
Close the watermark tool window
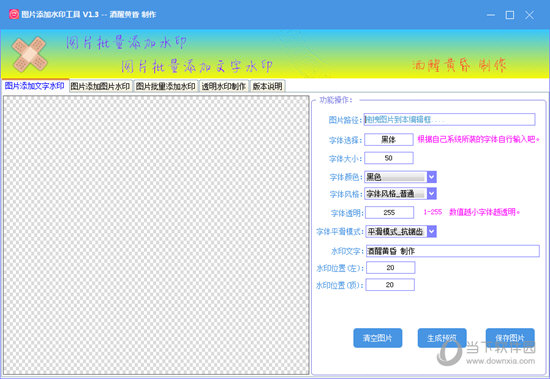(529, 15)
